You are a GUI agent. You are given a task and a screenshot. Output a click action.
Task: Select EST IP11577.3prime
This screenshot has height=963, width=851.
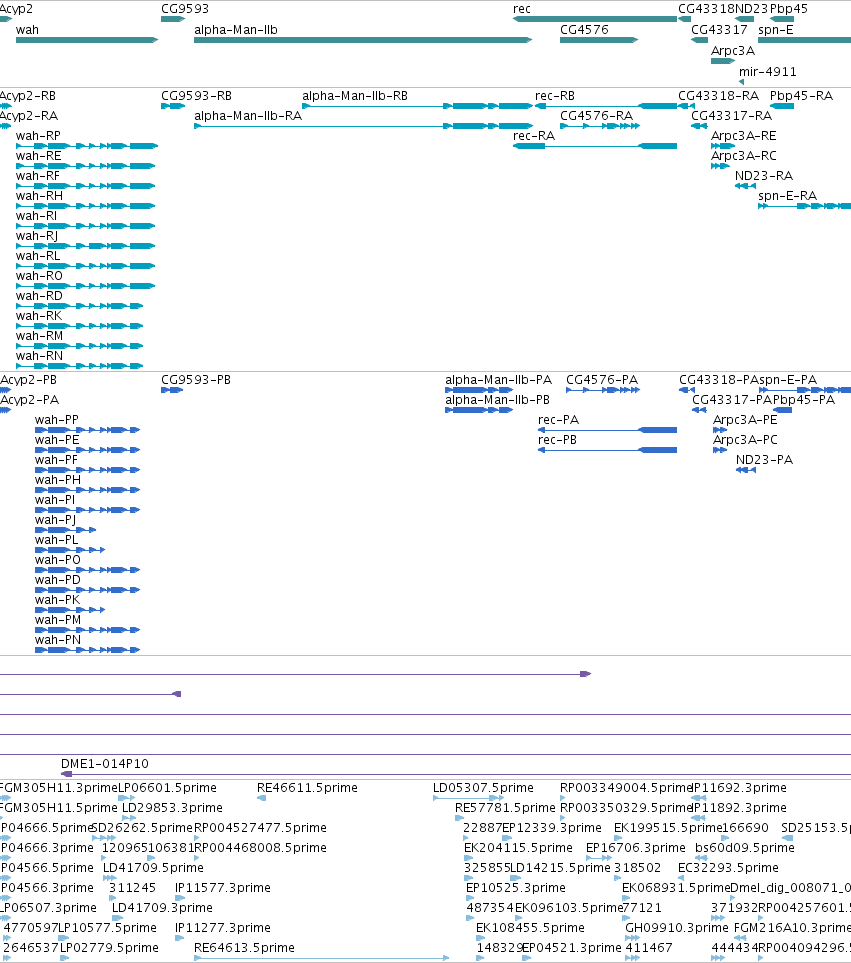pyautogui.click(x=179, y=897)
